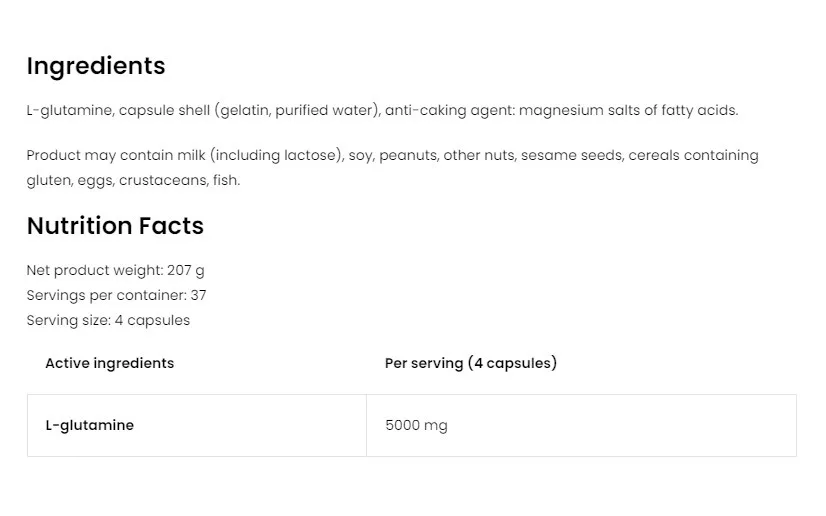Click the Servings per container line
Screen dimensions: 826x516
pyautogui.click(x=116, y=295)
